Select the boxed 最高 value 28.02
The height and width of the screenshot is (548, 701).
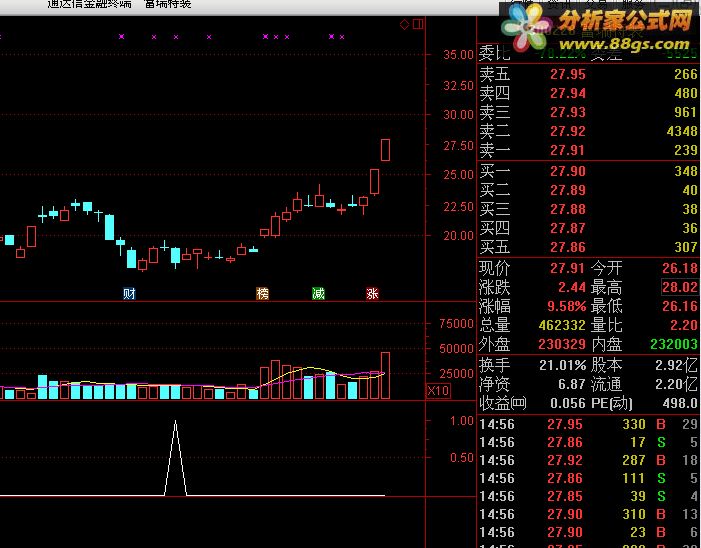680,287
